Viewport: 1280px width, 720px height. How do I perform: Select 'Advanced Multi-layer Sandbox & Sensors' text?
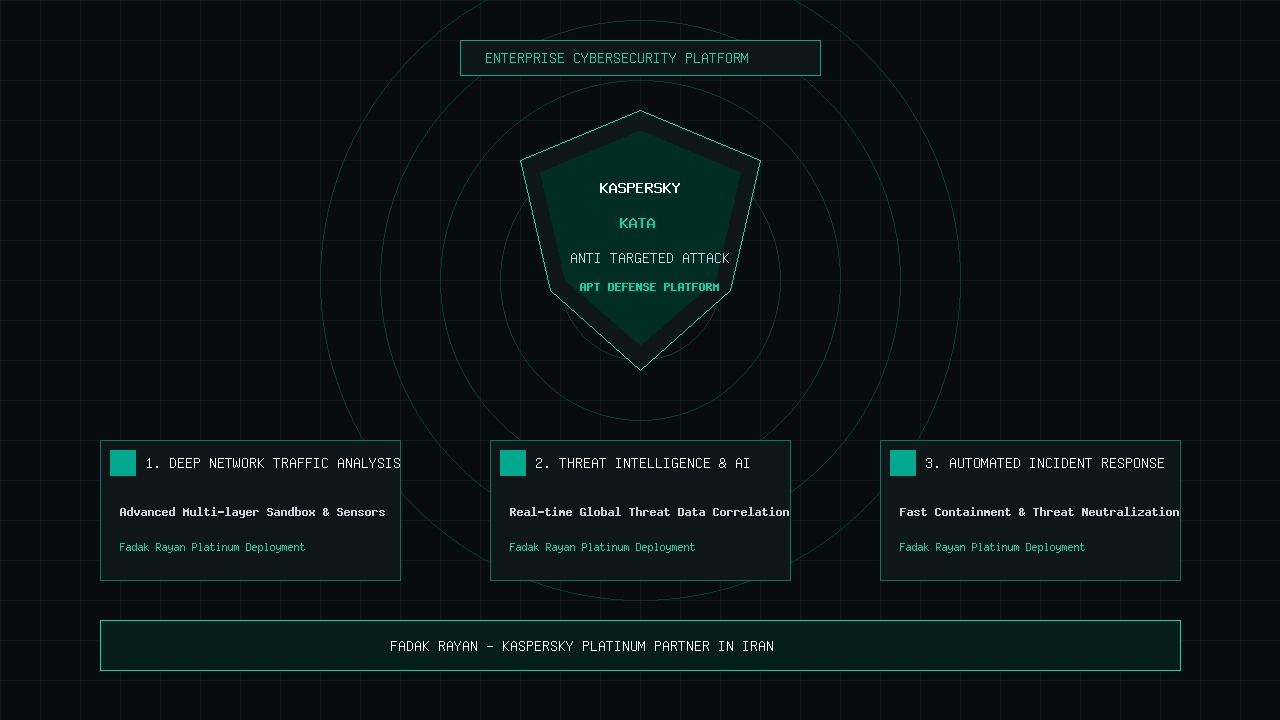[252, 512]
